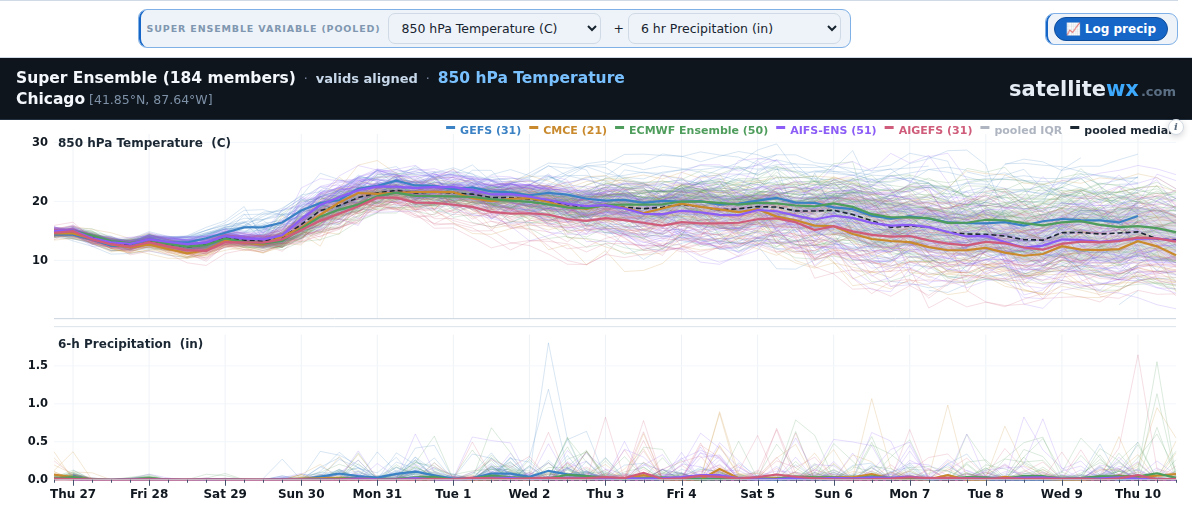This screenshot has width=1192, height=518.
Task: Toggle CMCE (21) legend entry
Action: (x=568, y=130)
